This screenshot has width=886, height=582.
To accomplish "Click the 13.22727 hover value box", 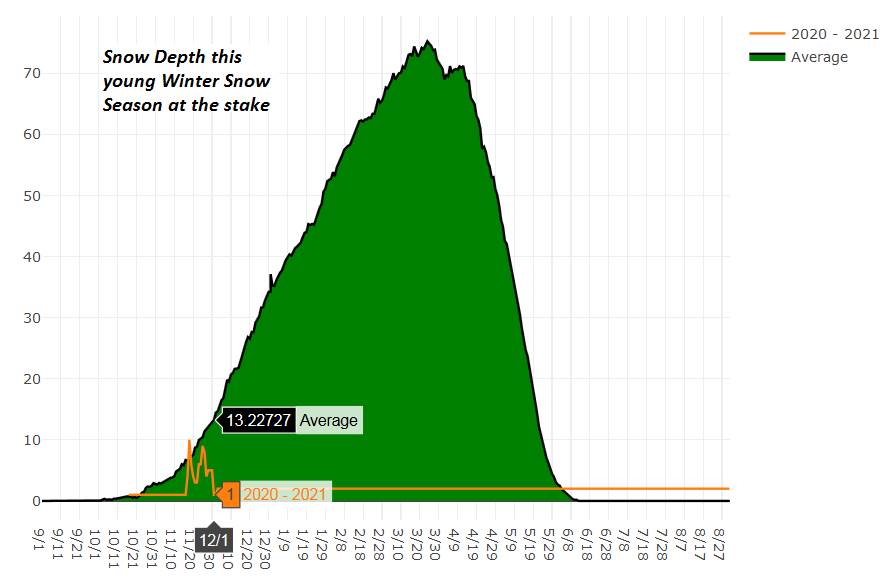I will point(258,420).
